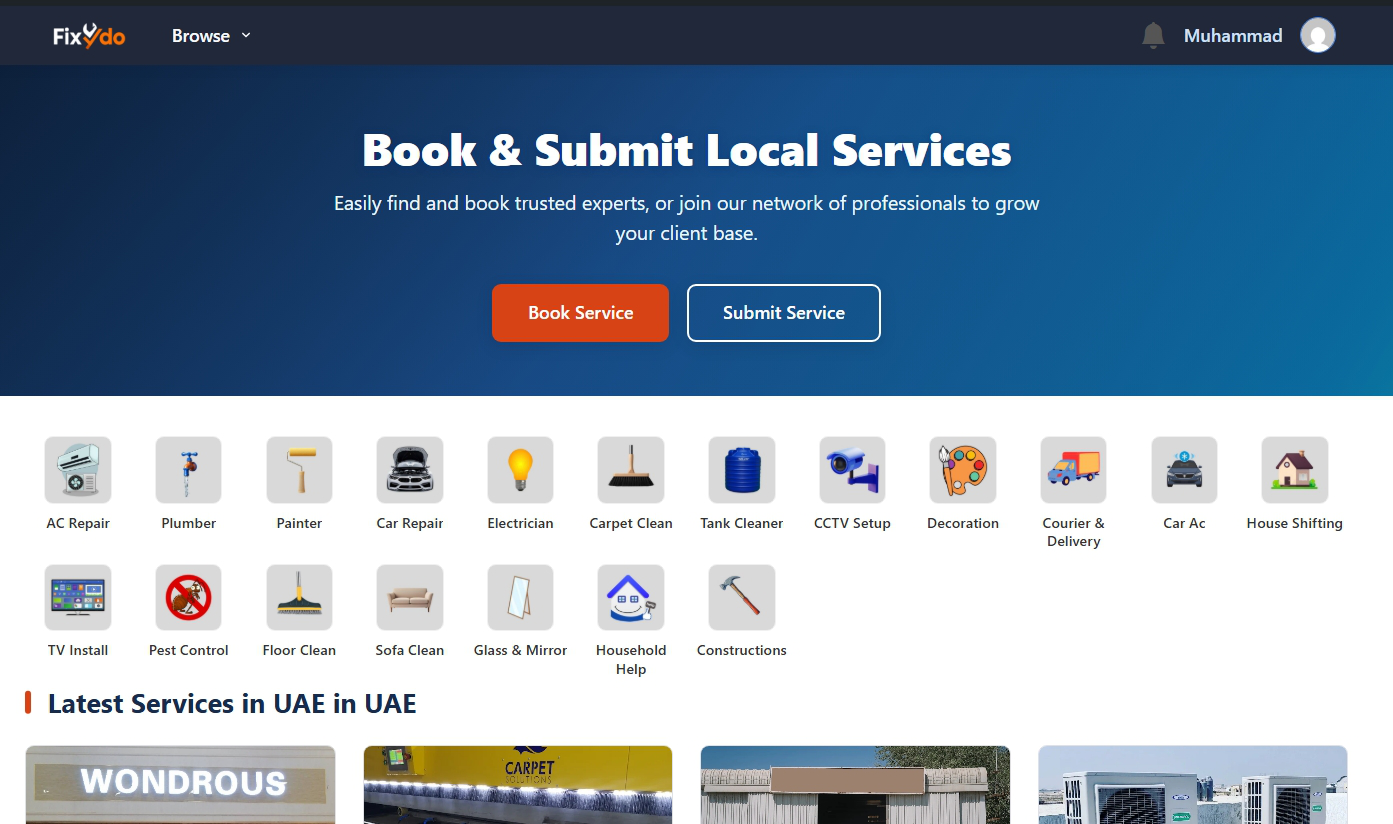
Task: Click the Book Service button
Action: [x=580, y=313]
